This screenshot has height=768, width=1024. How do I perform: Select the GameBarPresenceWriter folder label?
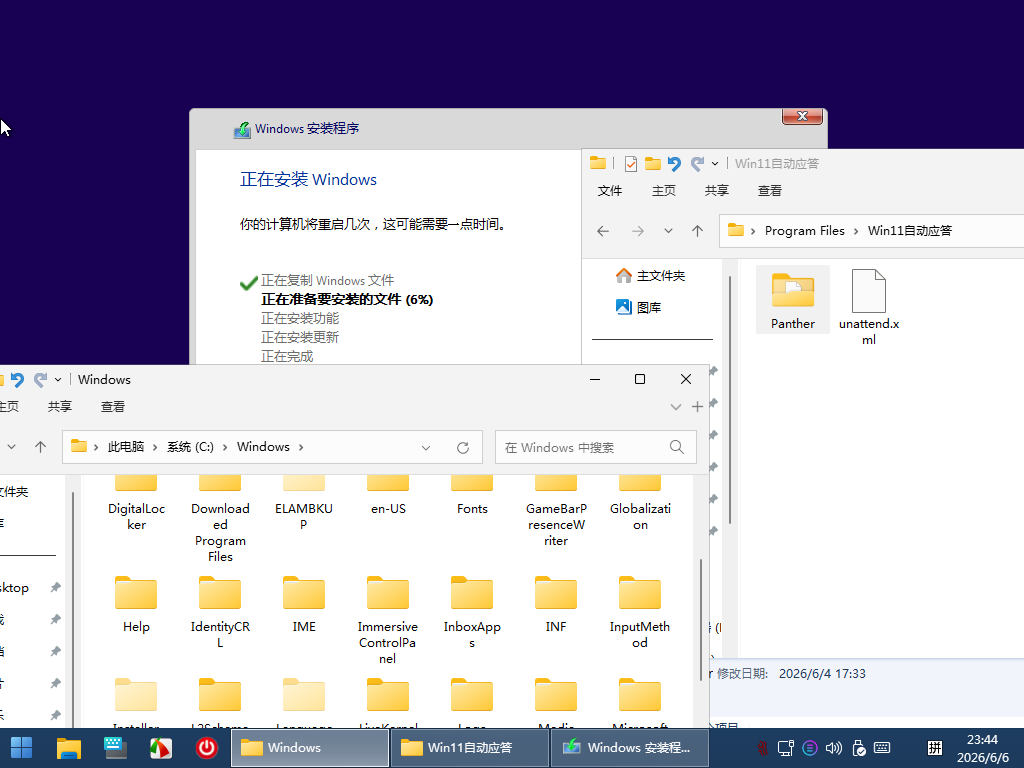click(x=556, y=524)
